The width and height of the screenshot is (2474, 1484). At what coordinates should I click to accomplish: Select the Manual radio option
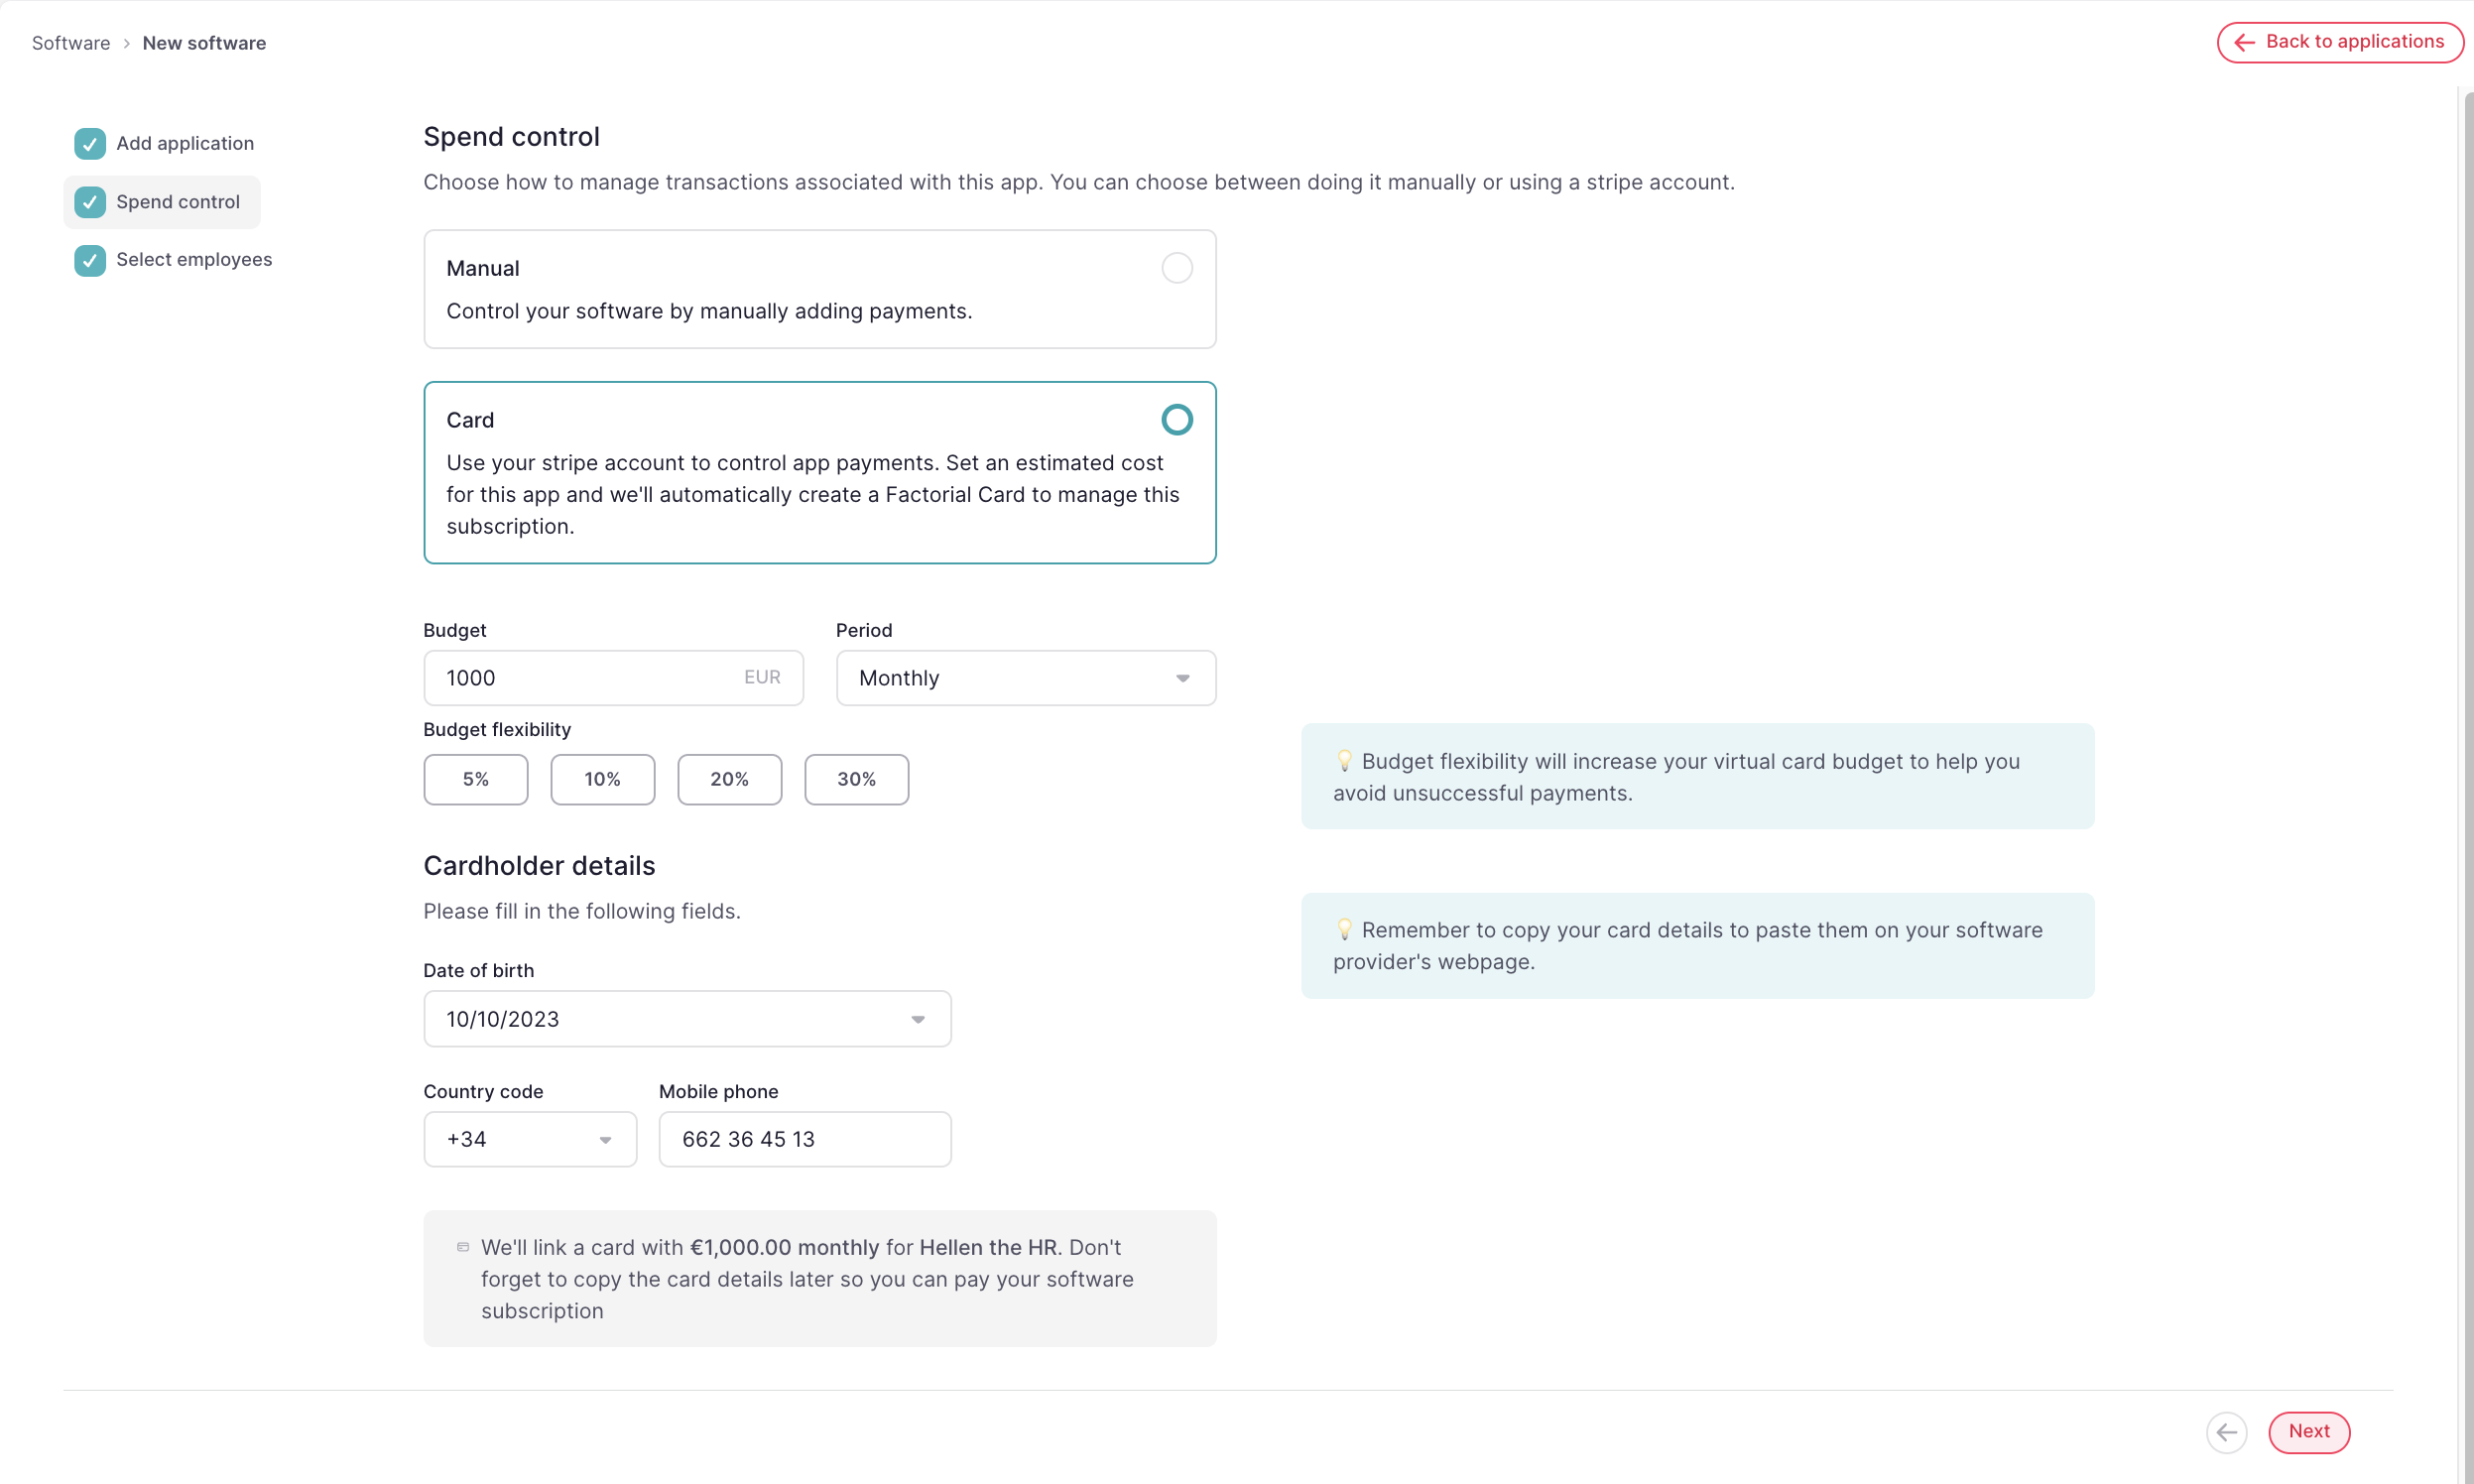pyautogui.click(x=1176, y=268)
